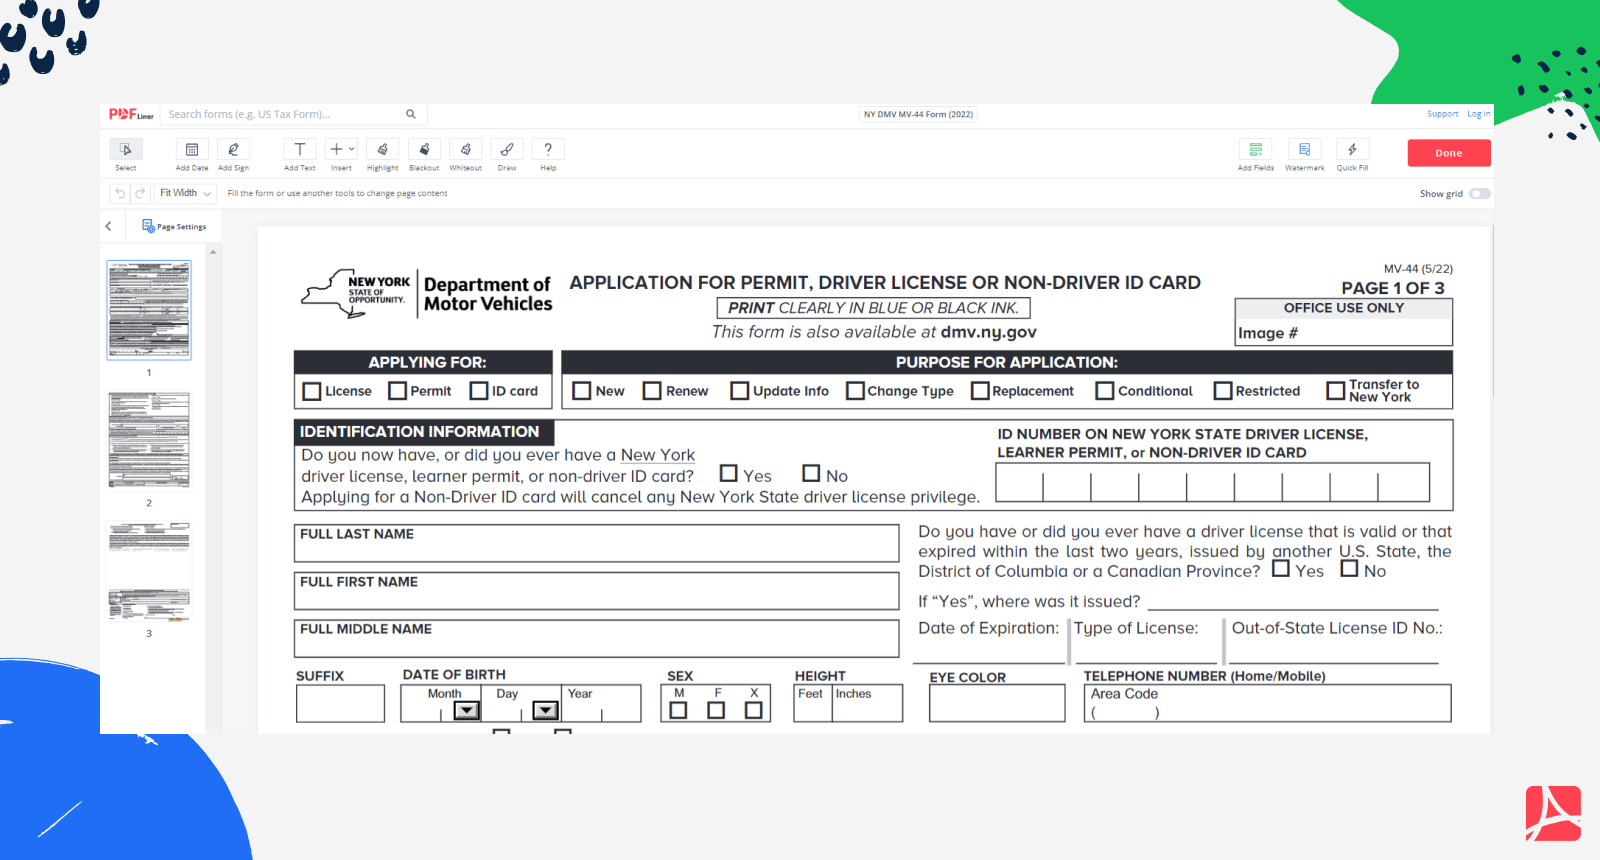Toggle the Show grid switch
The height and width of the screenshot is (860, 1600).
(x=1479, y=194)
